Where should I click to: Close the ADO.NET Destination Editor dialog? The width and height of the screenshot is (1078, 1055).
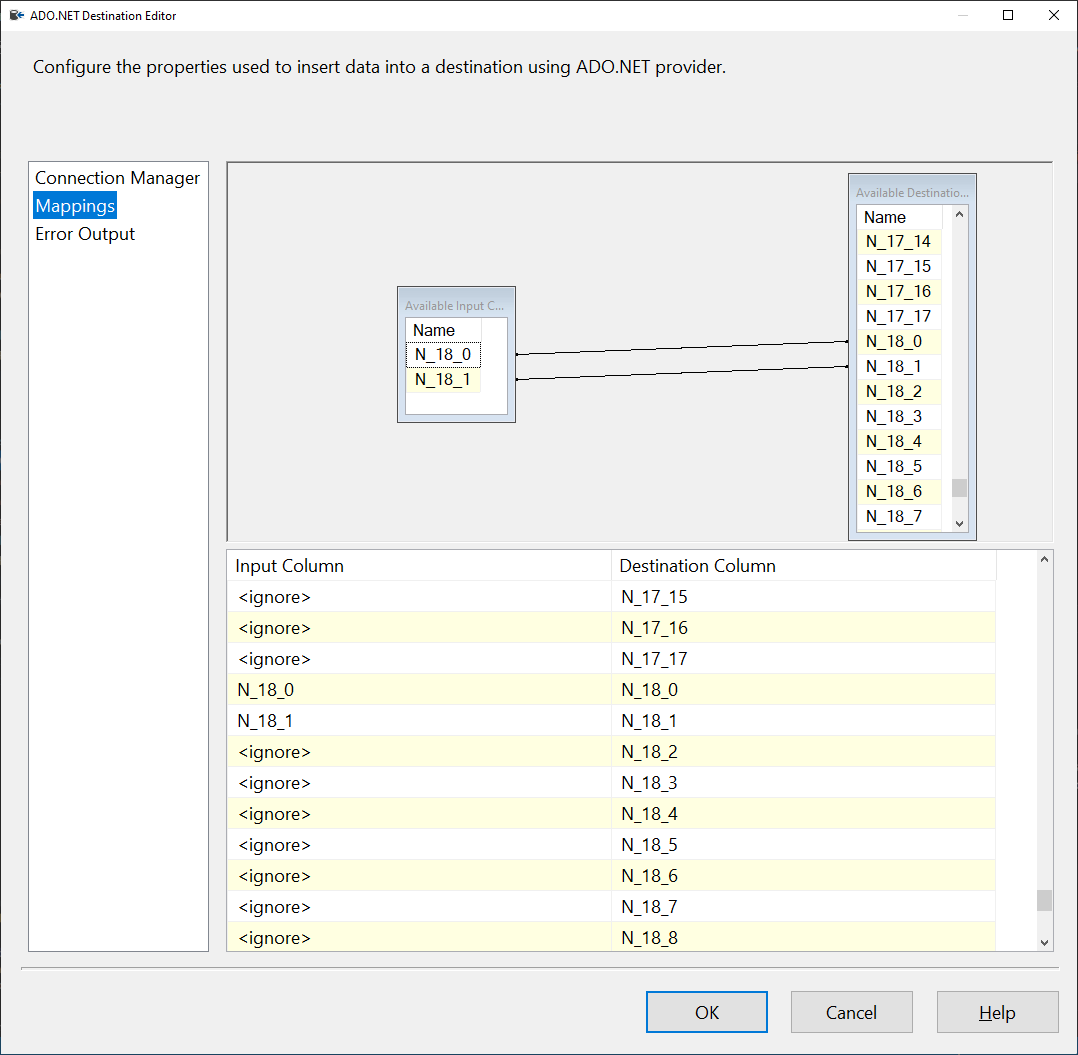[1053, 15]
